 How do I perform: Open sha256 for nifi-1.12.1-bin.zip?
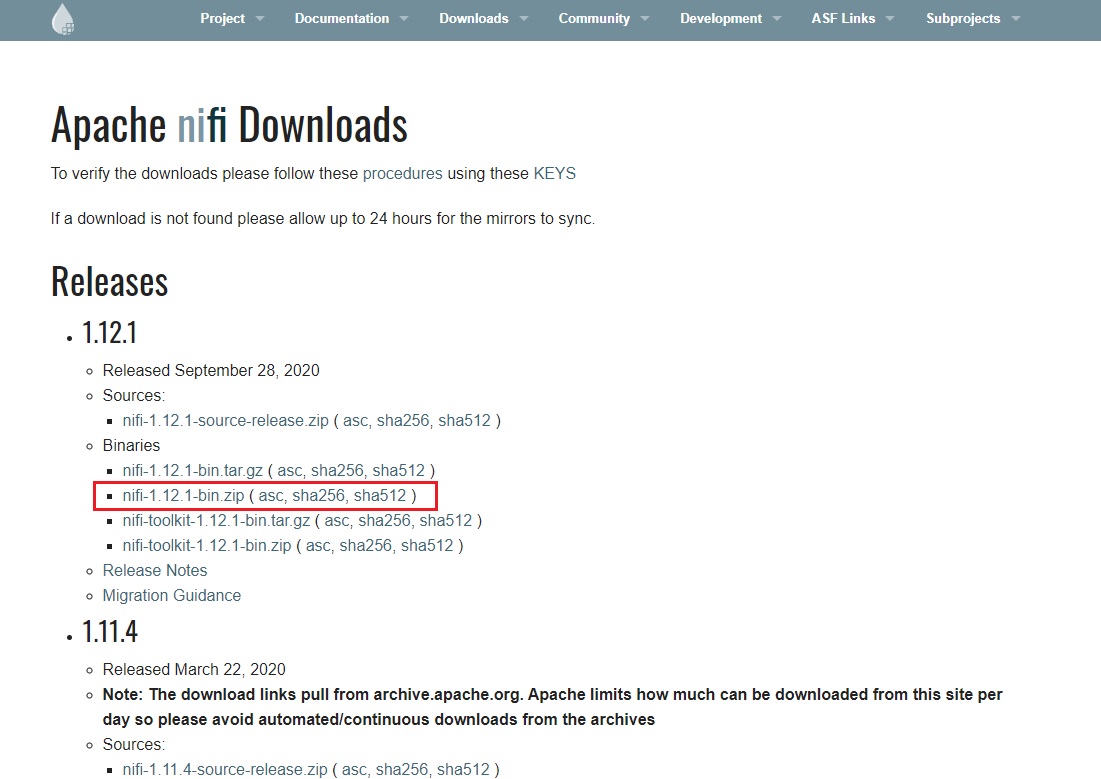(x=319, y=496)
